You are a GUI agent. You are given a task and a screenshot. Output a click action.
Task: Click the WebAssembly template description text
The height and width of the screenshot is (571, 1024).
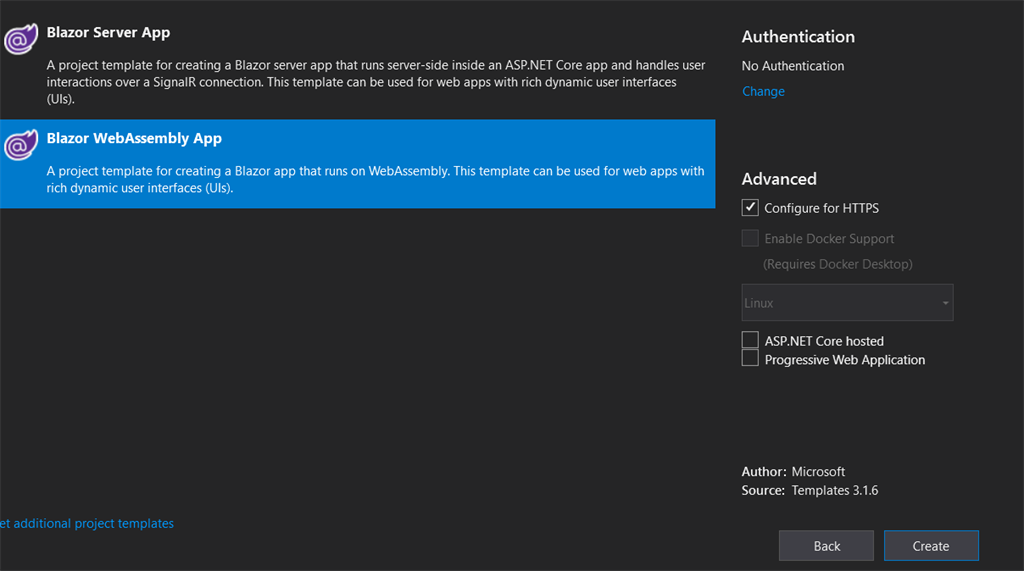point(375,180)
